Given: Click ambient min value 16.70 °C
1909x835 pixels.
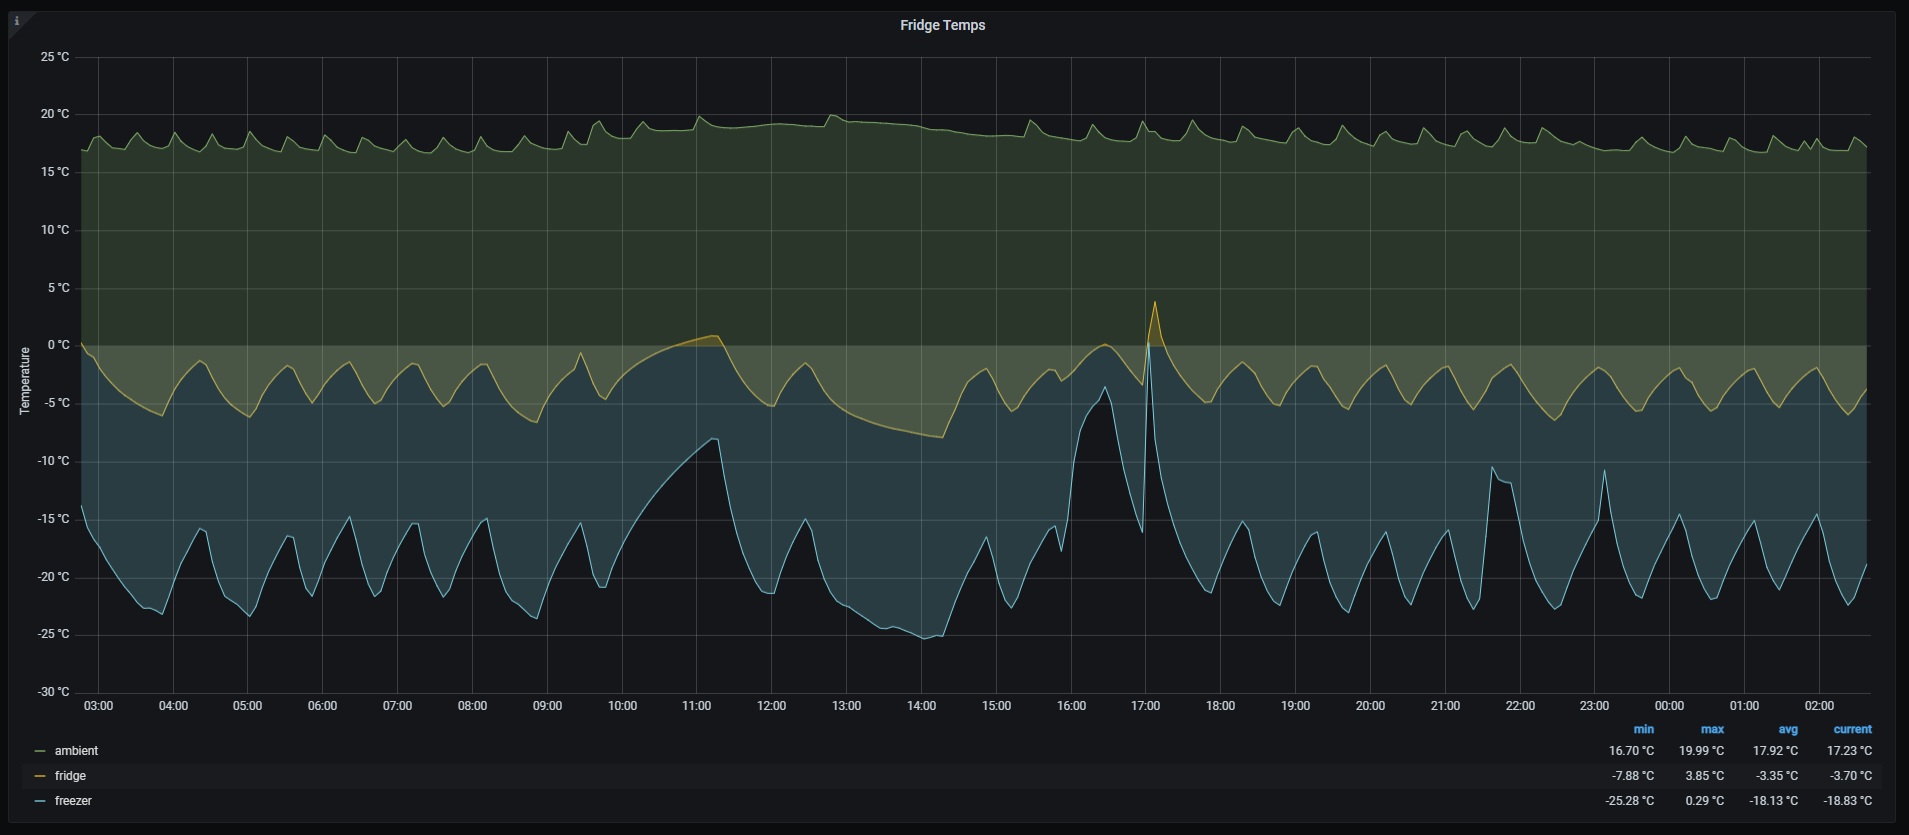Looking at the screenshot, I should 1631,751.
